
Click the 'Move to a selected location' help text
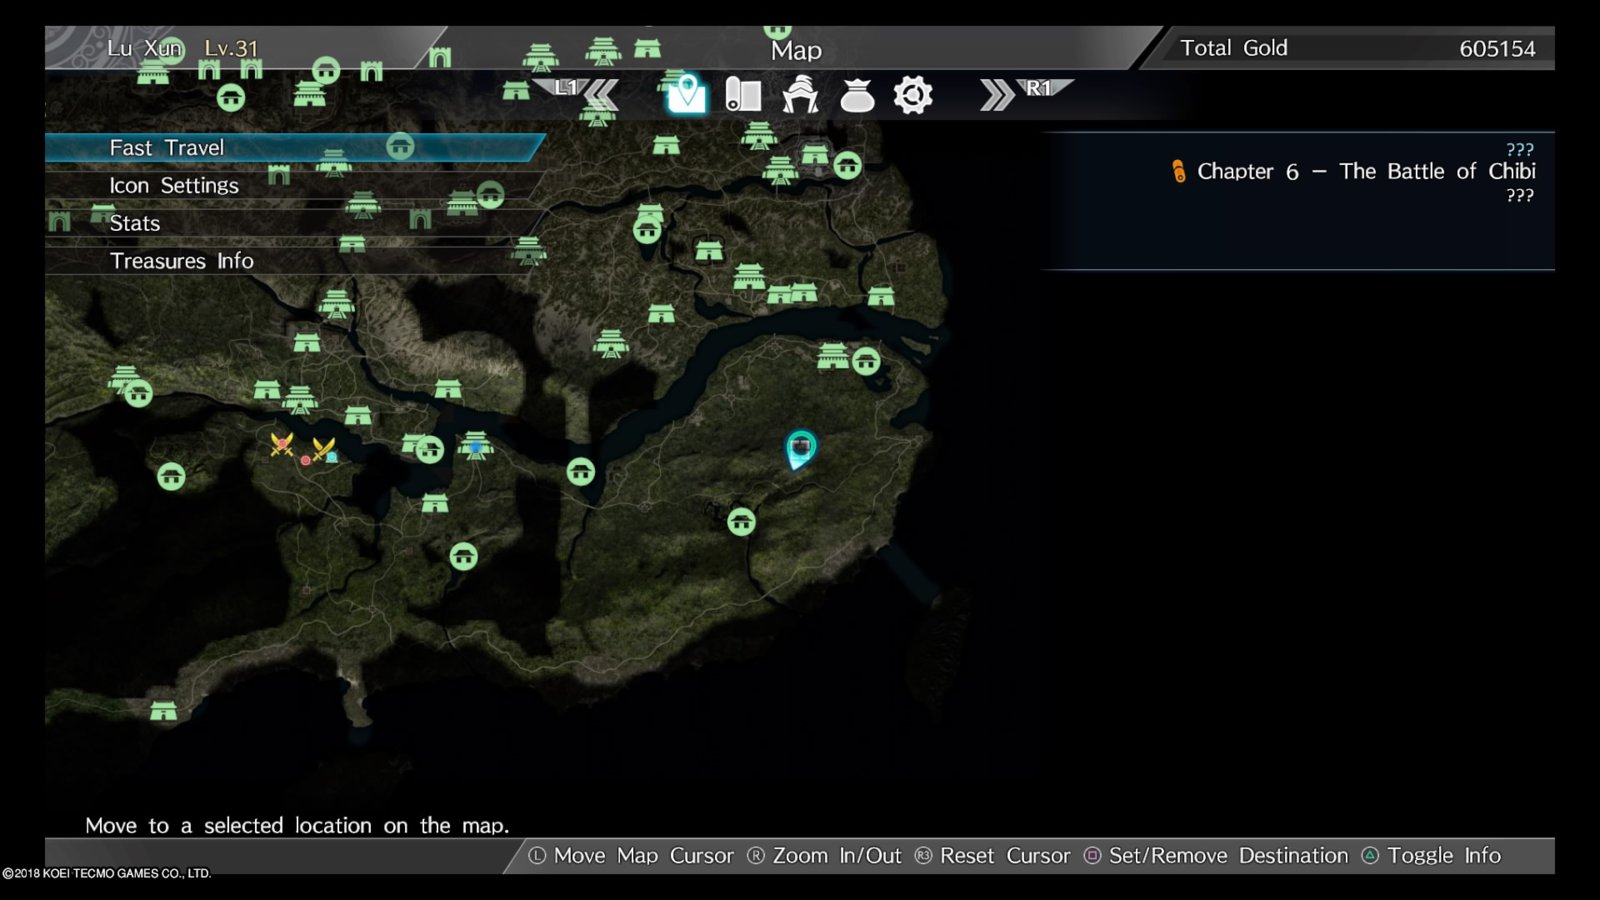click(x=297, y=826)
